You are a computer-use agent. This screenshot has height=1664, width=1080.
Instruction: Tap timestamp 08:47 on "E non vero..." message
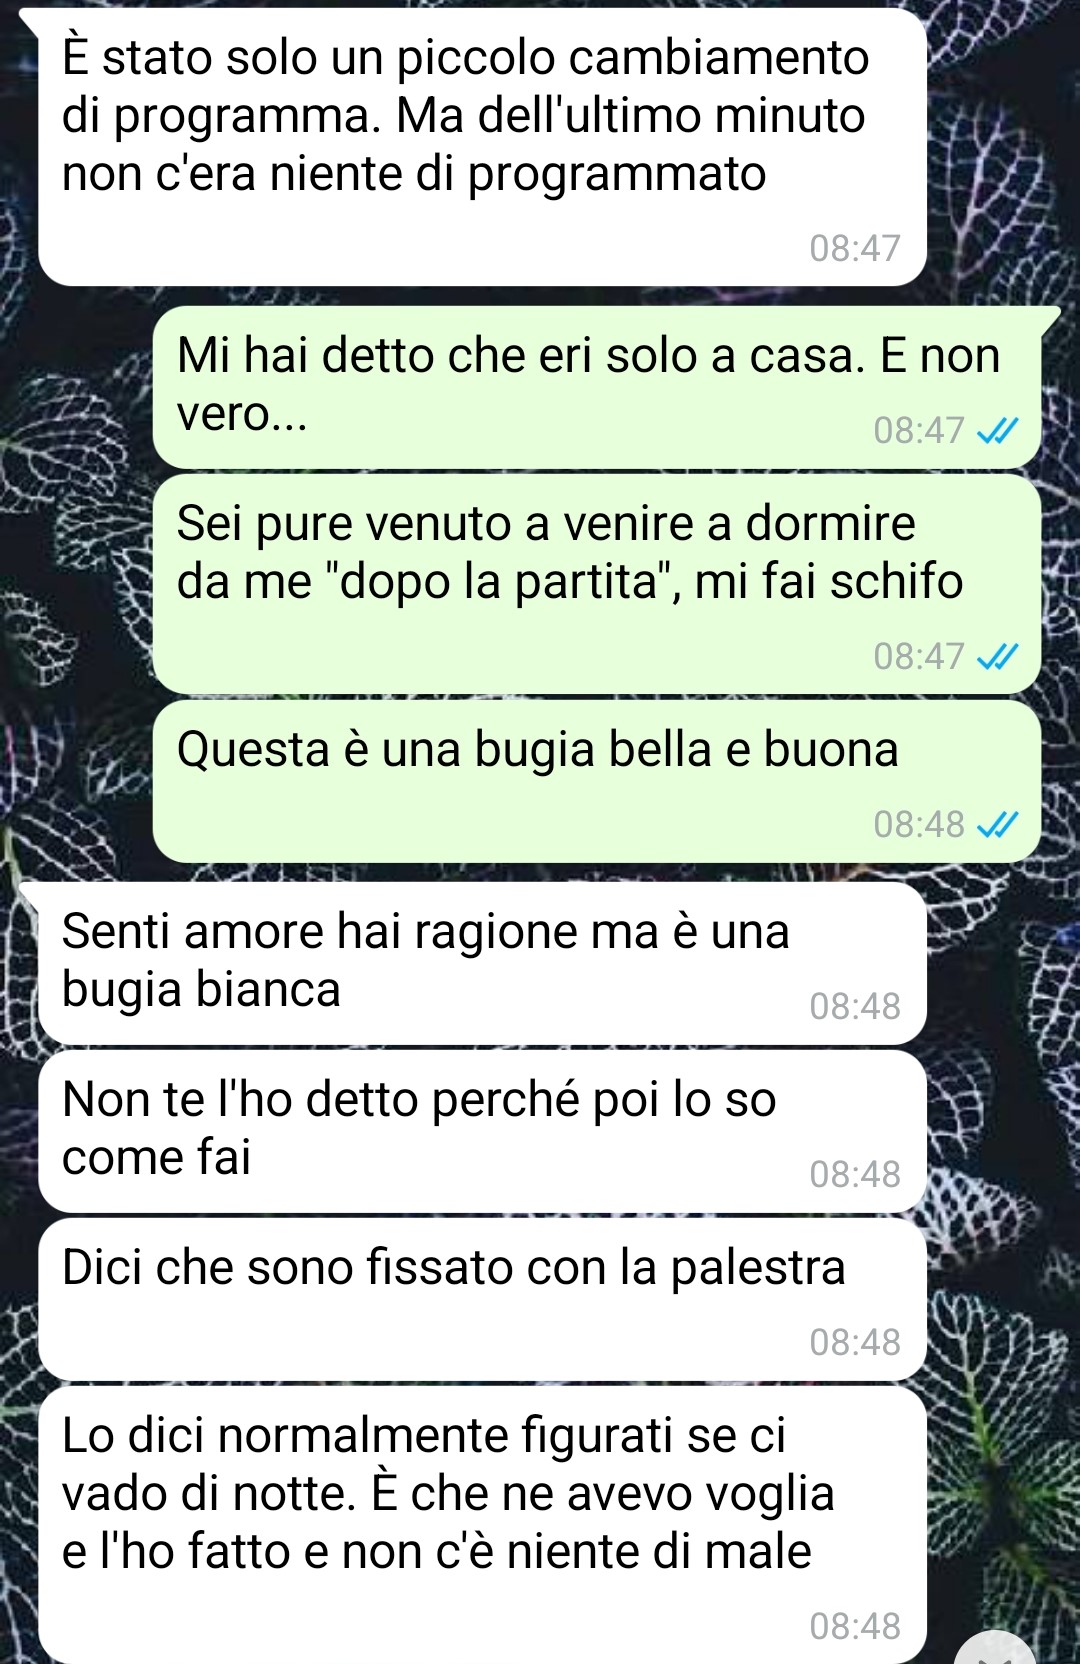click(919, 430)
